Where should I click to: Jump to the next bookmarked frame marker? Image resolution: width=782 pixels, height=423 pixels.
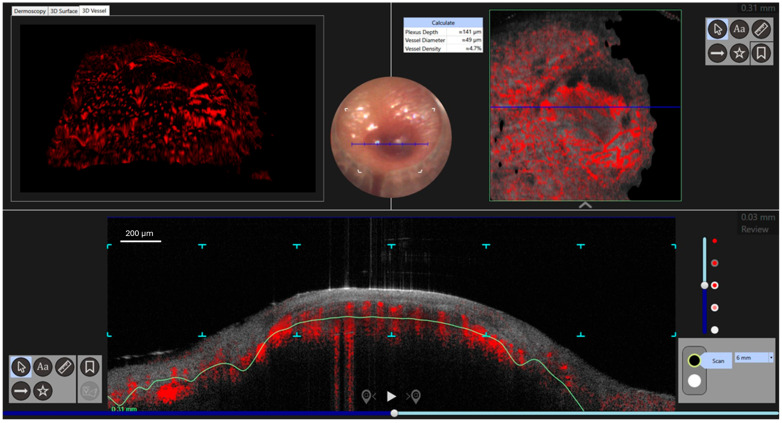coord(414,397)
